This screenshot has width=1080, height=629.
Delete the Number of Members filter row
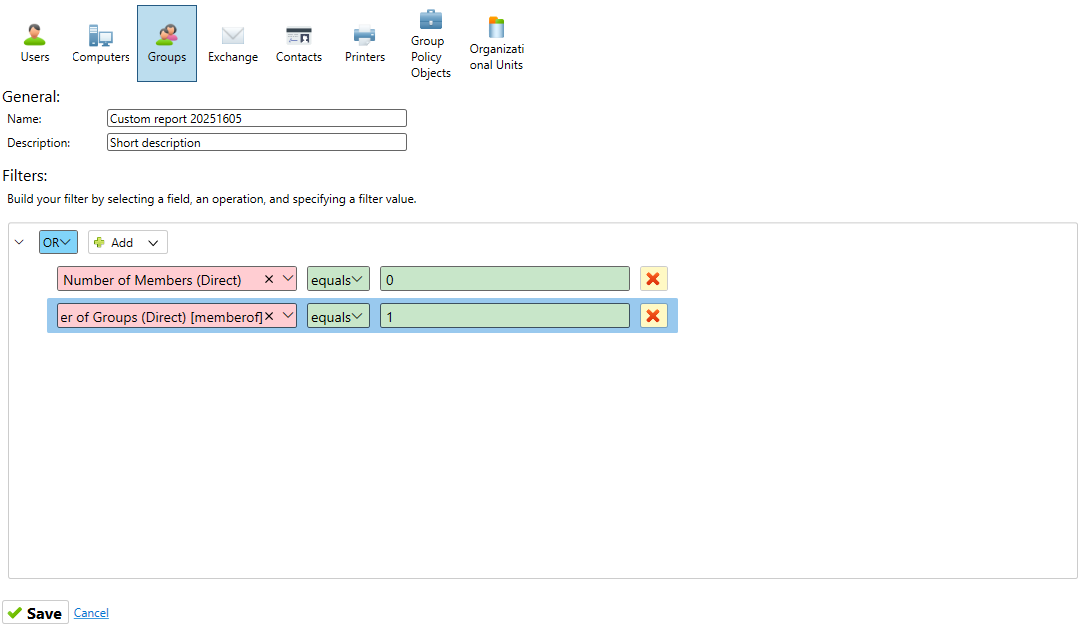pos(653,279)
